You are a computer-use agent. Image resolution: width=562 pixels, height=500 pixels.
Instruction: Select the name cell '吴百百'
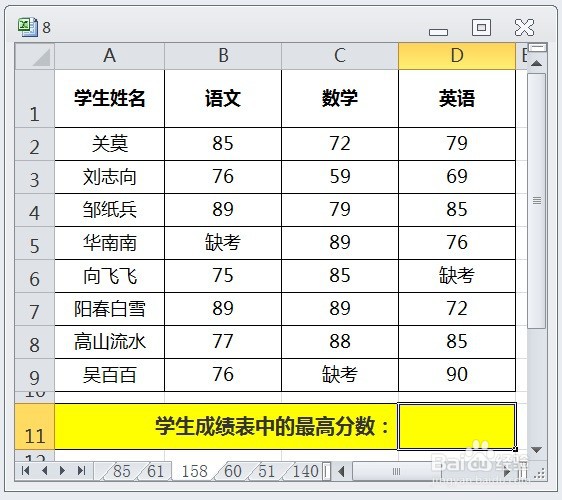[109, 375]
